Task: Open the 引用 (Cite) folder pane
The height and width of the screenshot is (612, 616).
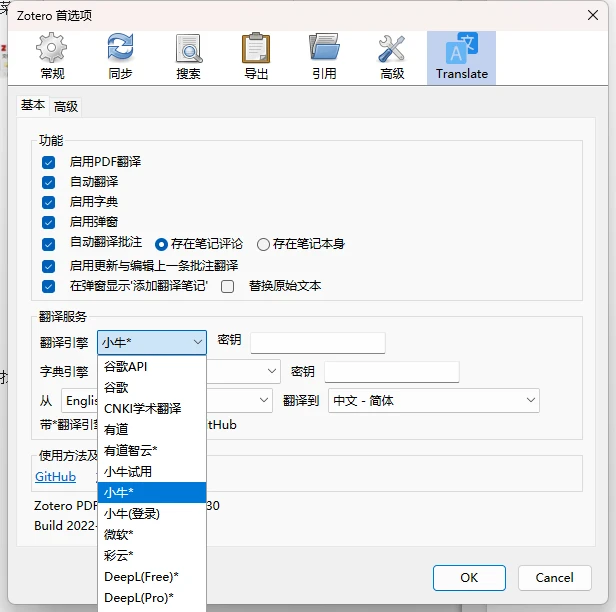Action: click(324, 57)
